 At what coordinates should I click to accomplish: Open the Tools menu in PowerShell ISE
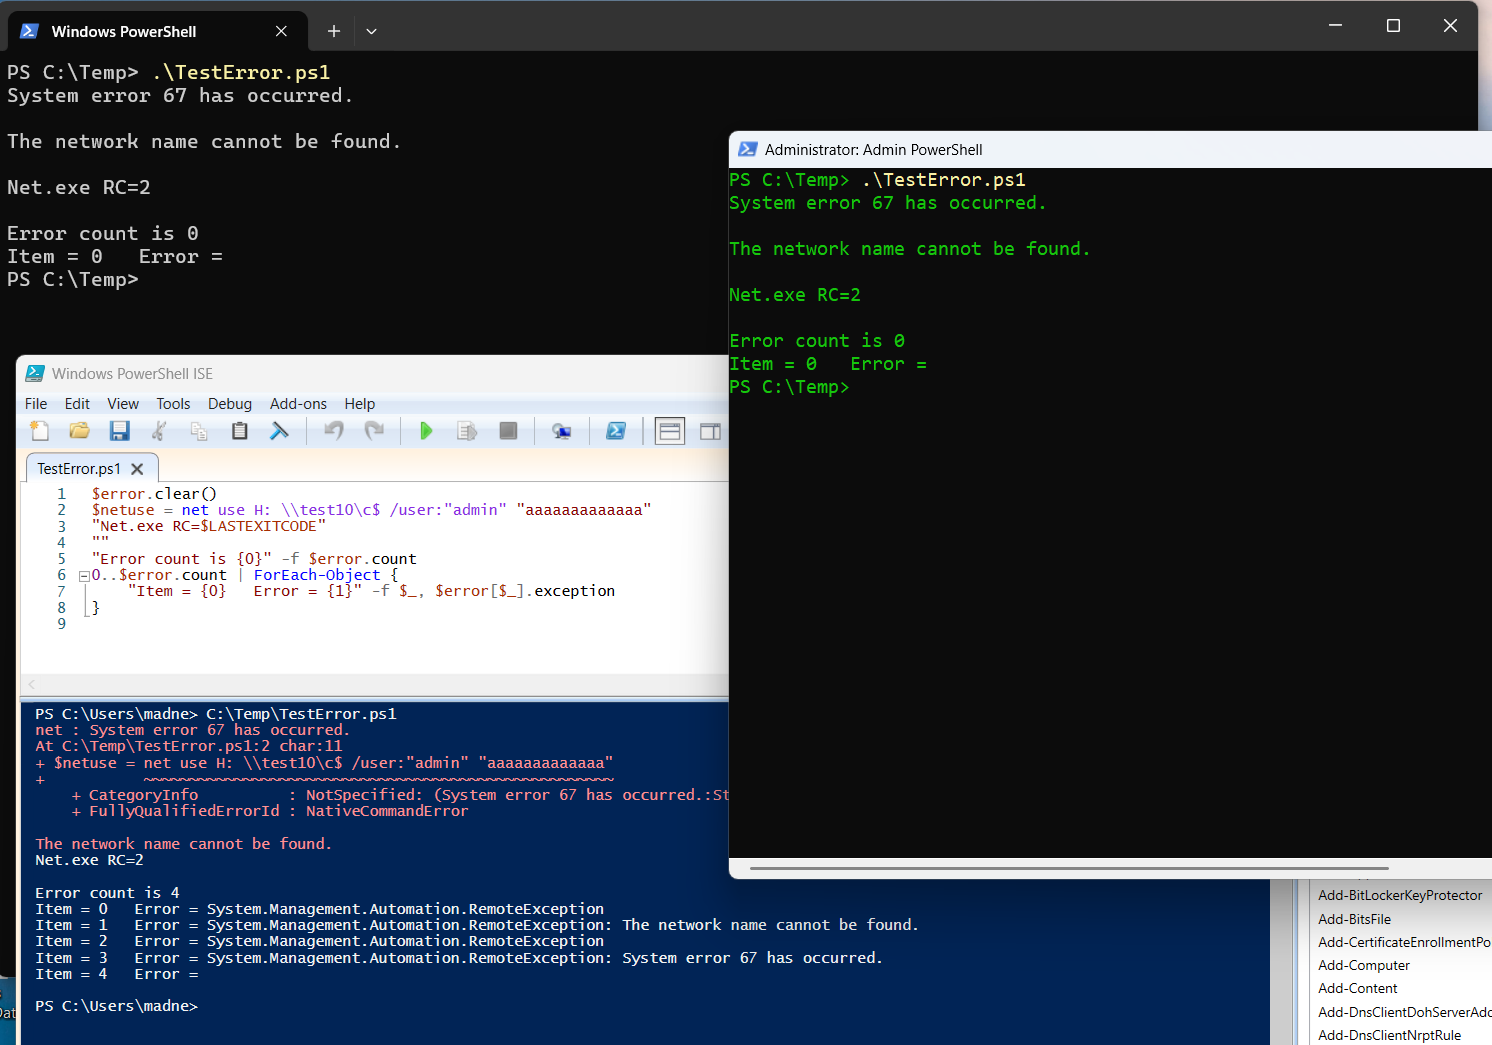click(173, 404)
